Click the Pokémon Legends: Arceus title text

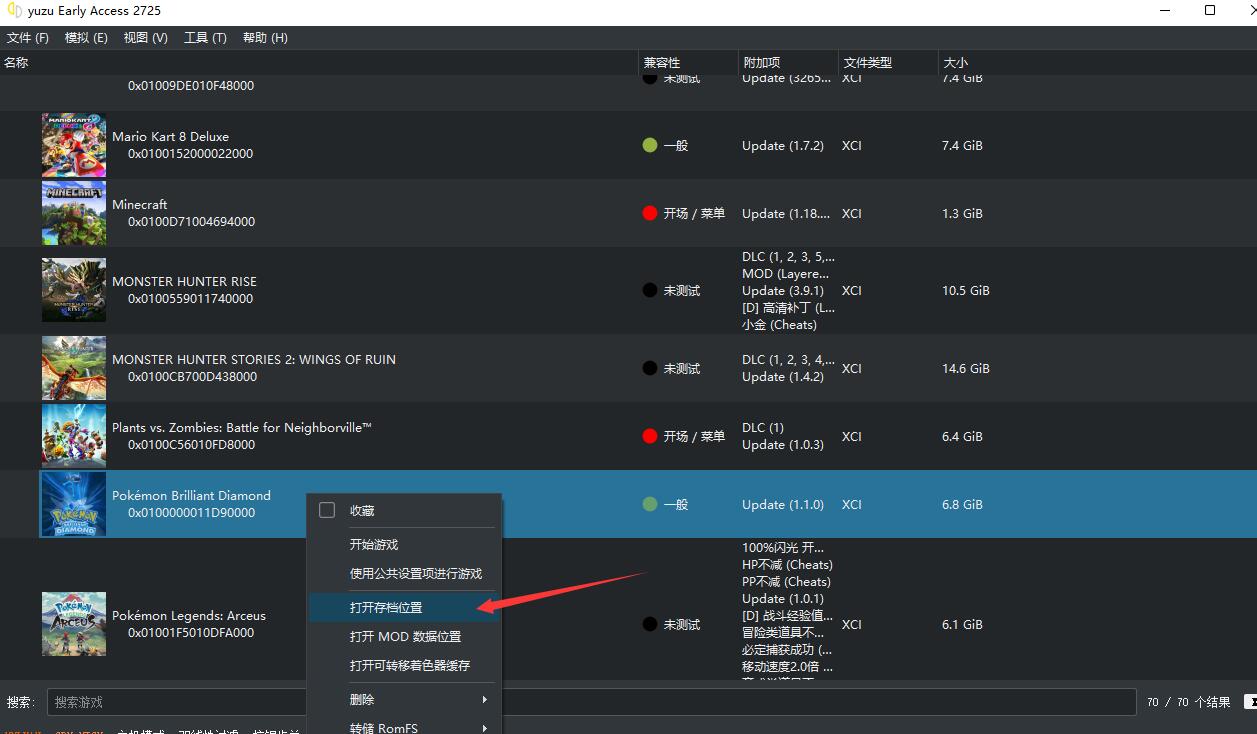click(x=189, y=616)
